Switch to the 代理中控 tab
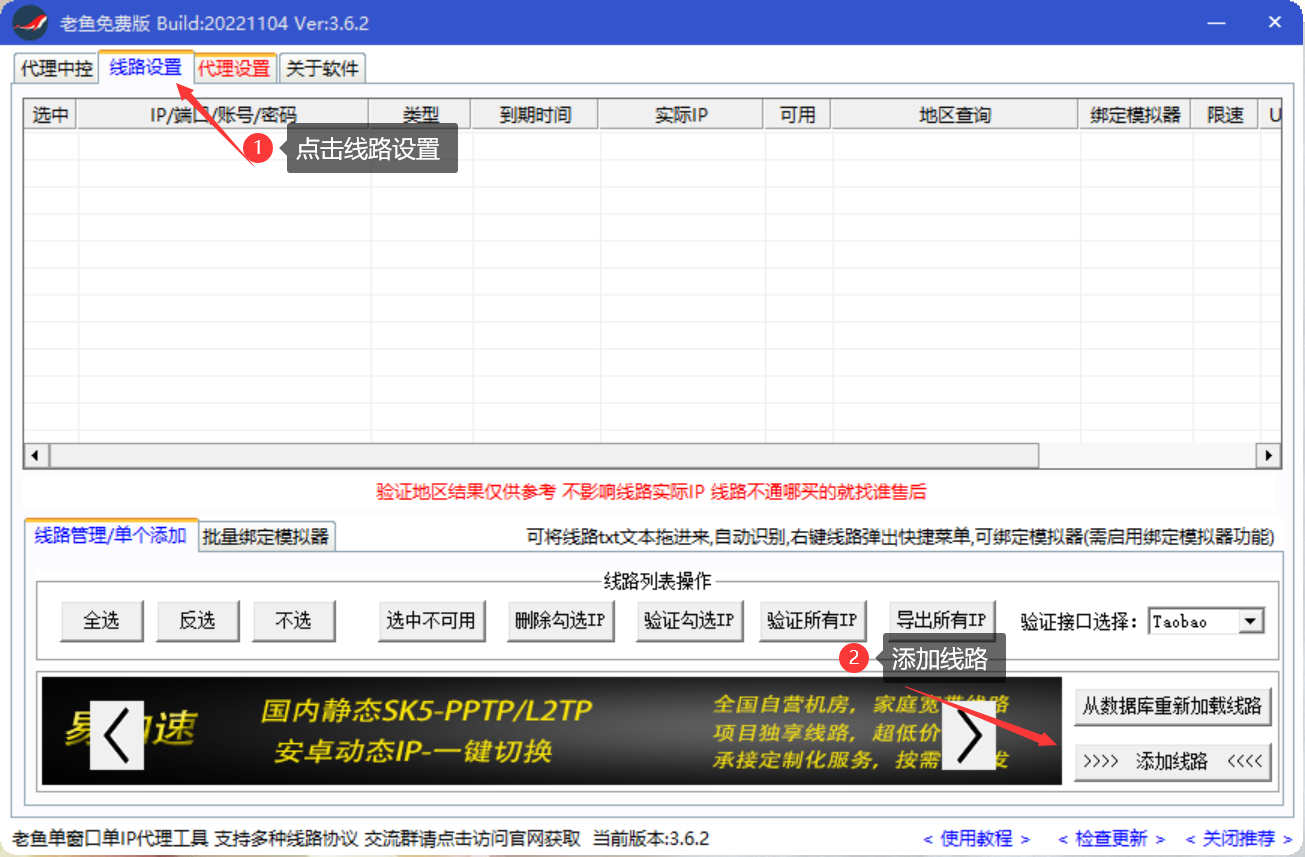 [x=57, y=68]
